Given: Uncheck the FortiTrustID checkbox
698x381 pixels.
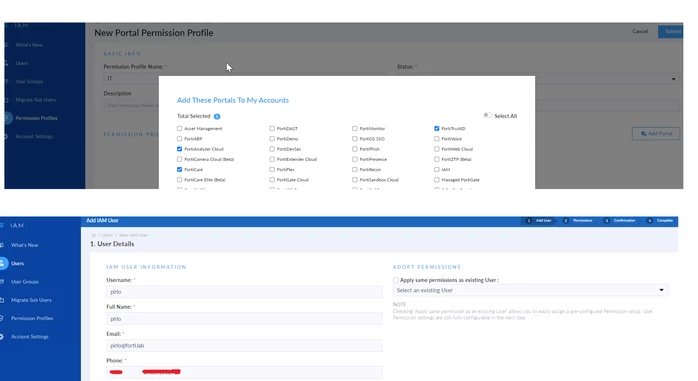Looking at the screenshot, I should click(x=437, y=129).
